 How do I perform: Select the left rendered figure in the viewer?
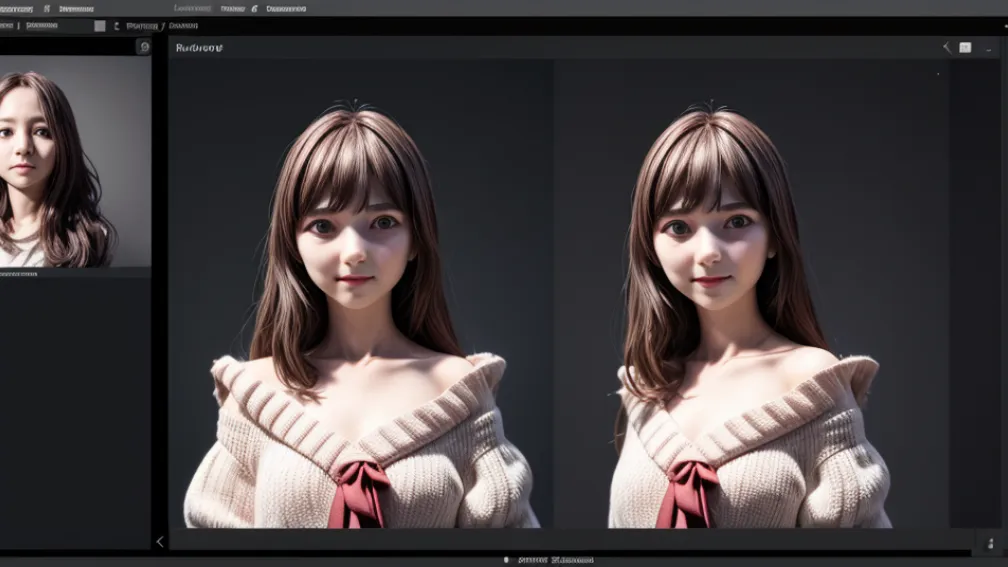(361, 315)
